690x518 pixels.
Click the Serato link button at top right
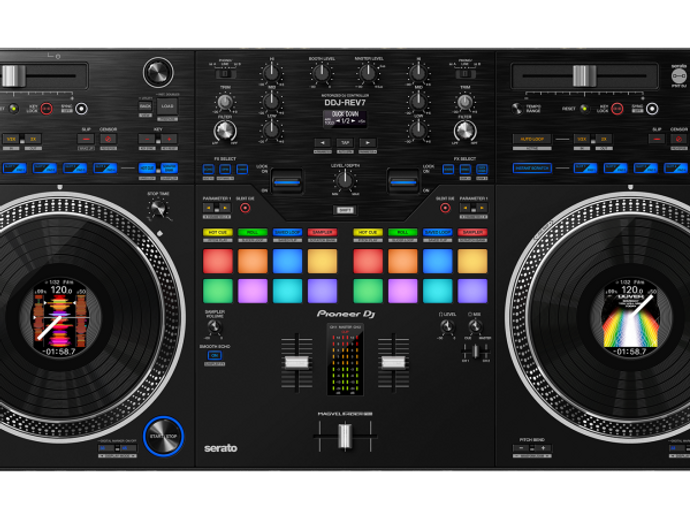pos(679,76)
